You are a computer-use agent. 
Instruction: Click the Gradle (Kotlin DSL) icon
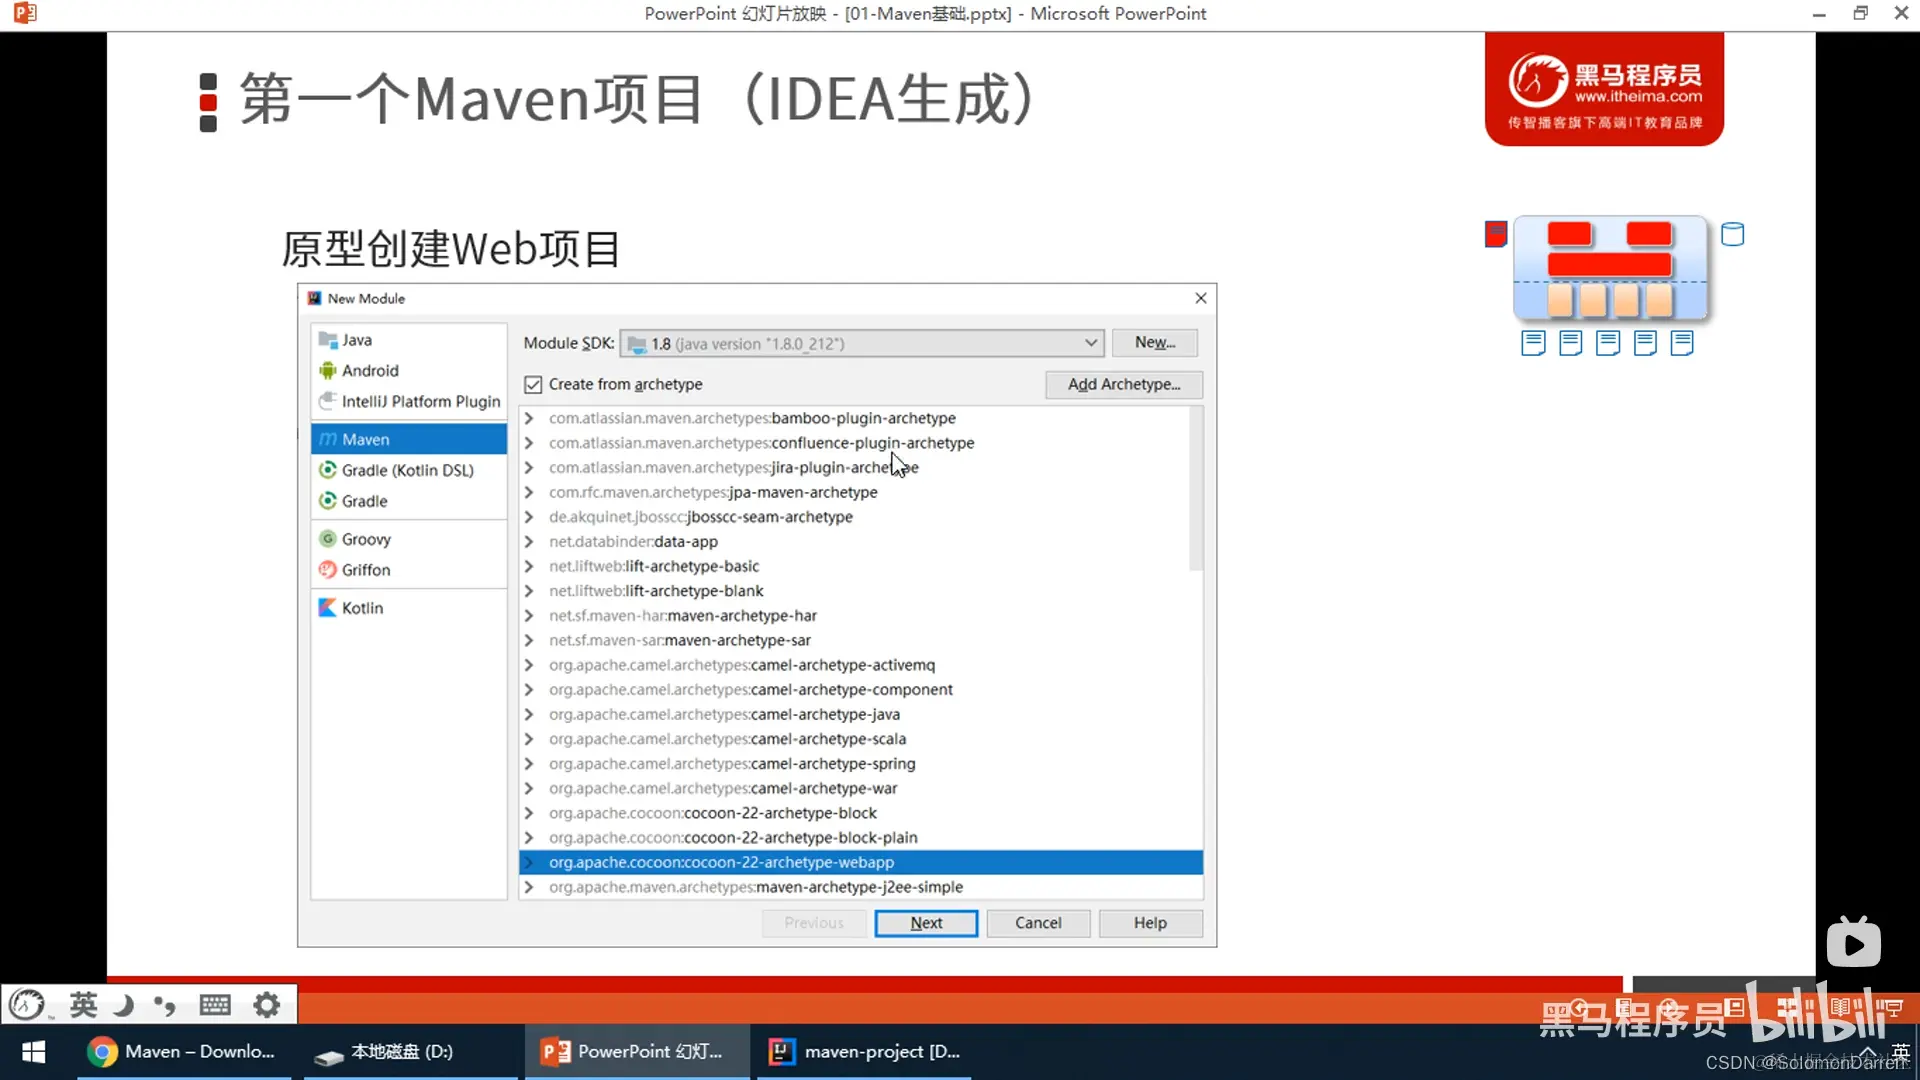tap(327, 470)
